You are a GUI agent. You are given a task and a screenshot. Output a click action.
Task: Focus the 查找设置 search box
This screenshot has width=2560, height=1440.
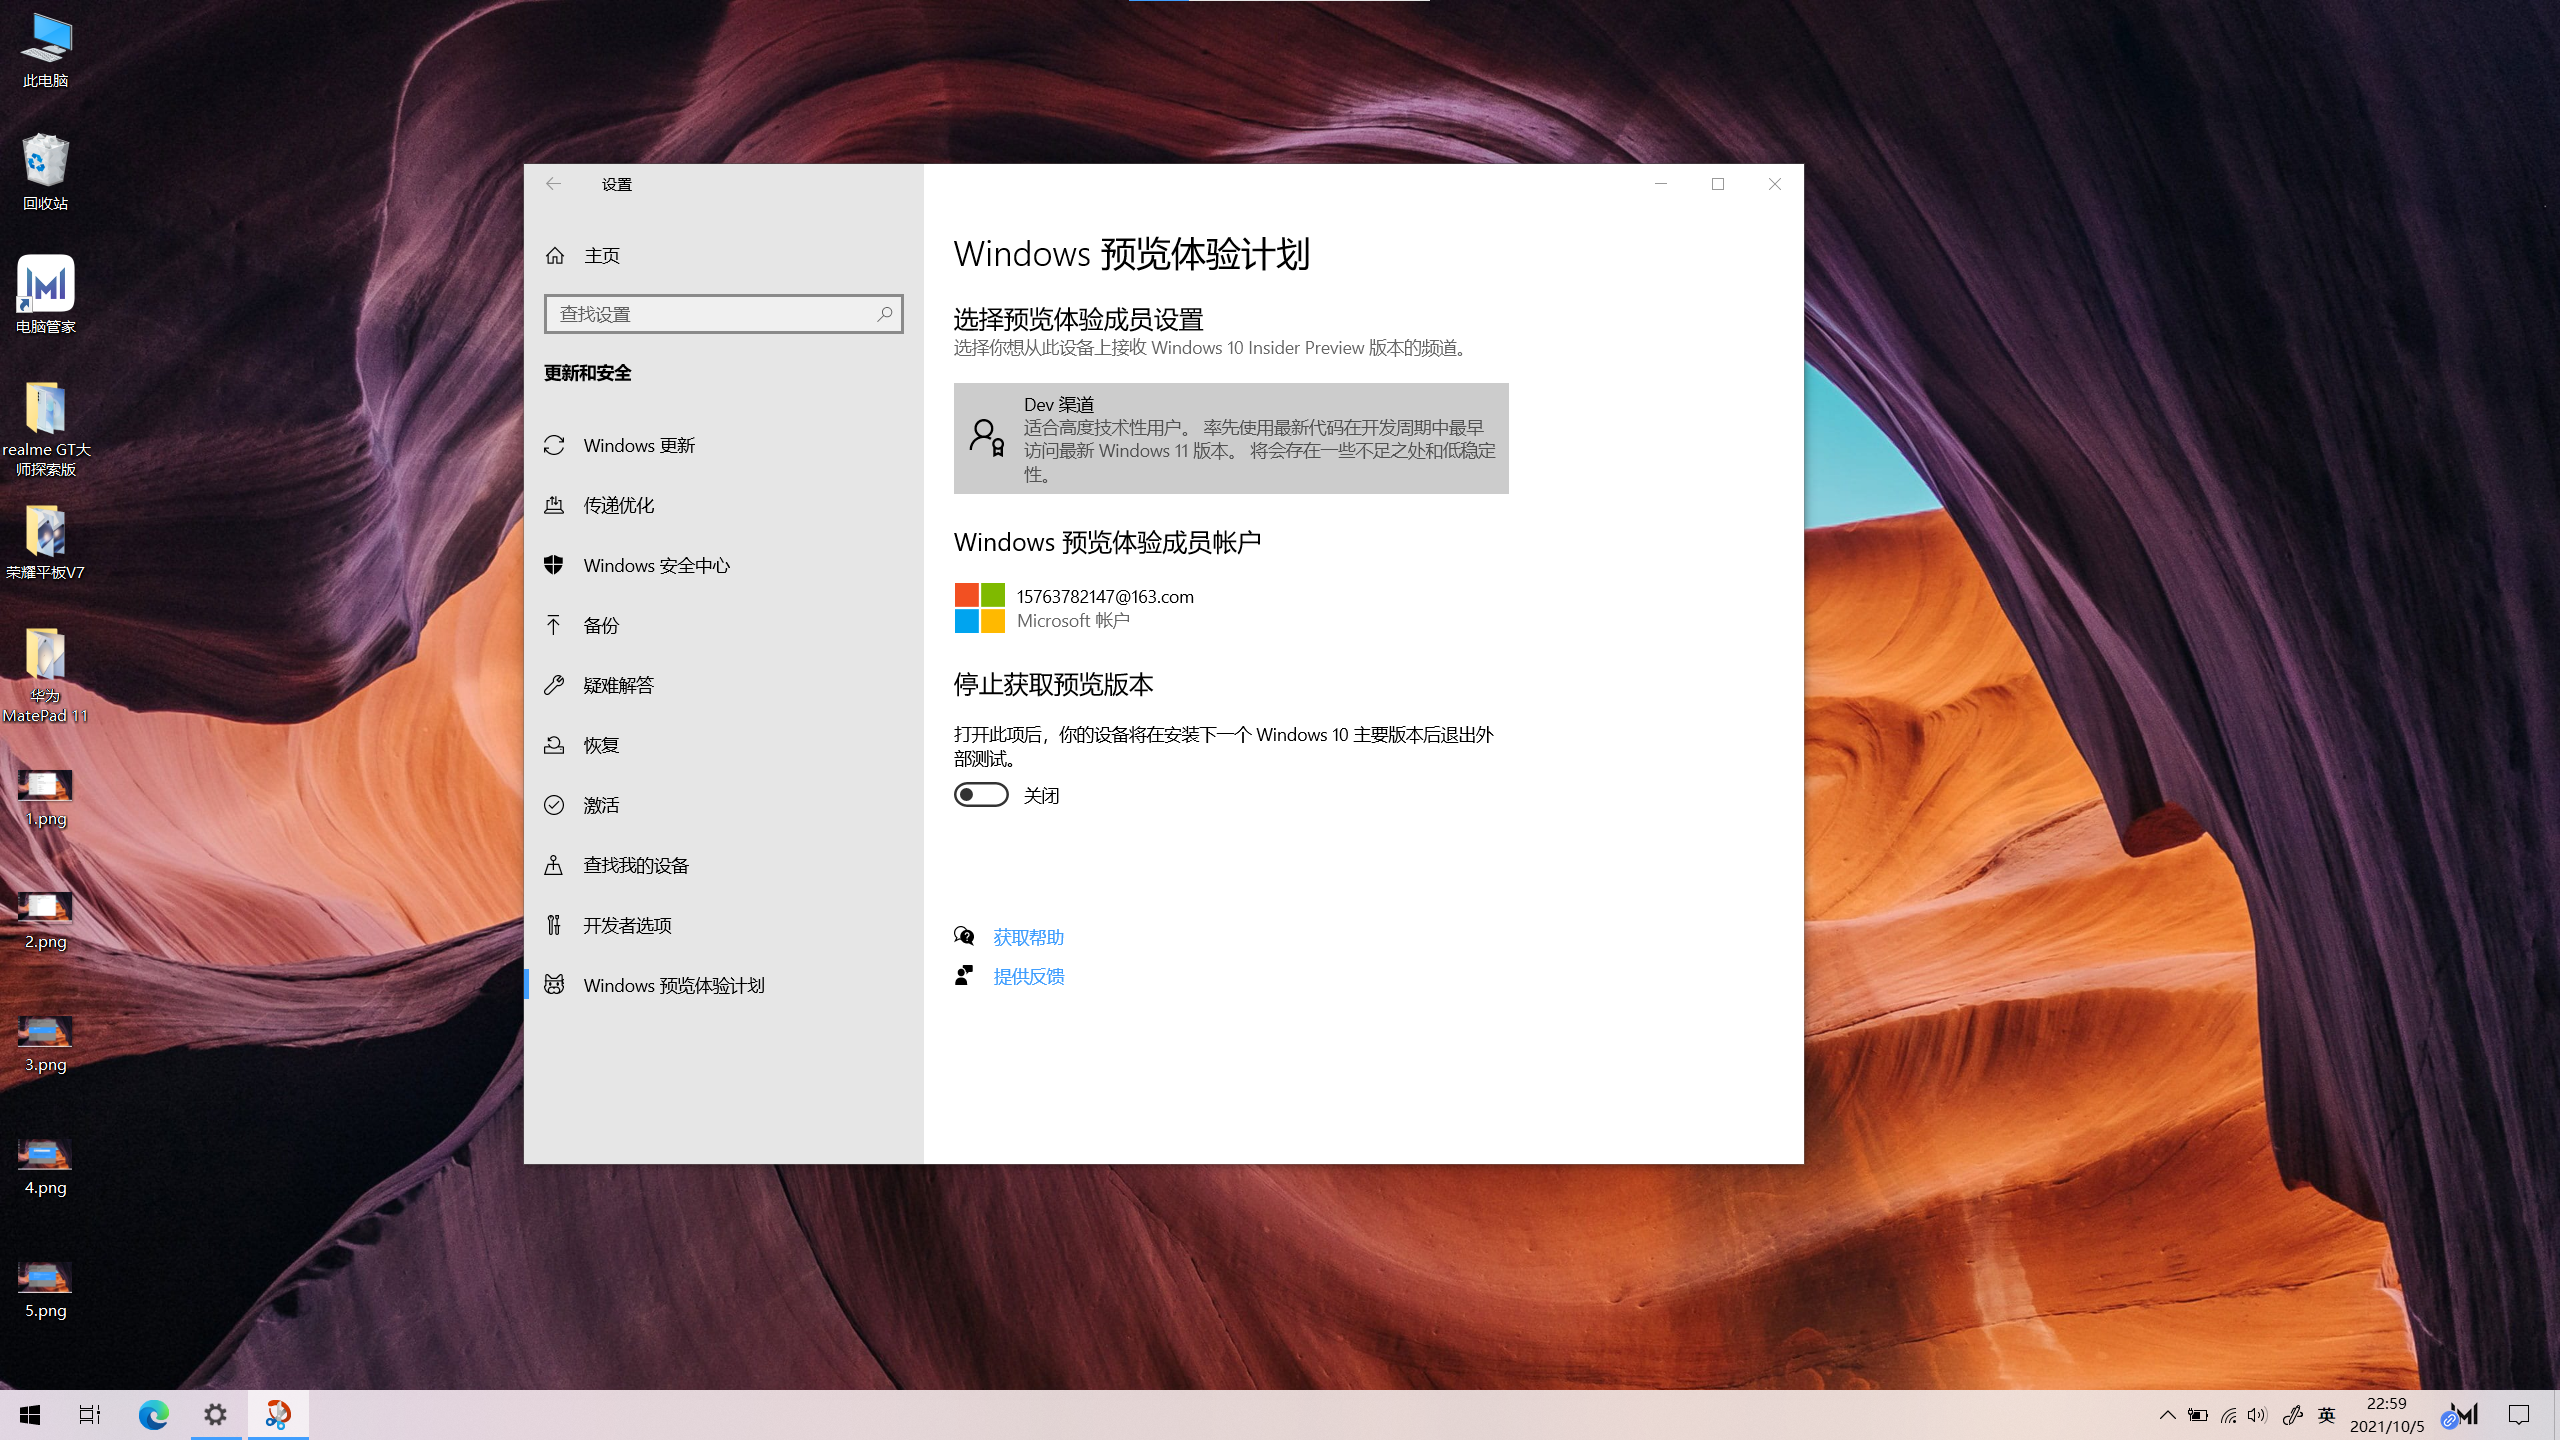click(x=724, y=314)
